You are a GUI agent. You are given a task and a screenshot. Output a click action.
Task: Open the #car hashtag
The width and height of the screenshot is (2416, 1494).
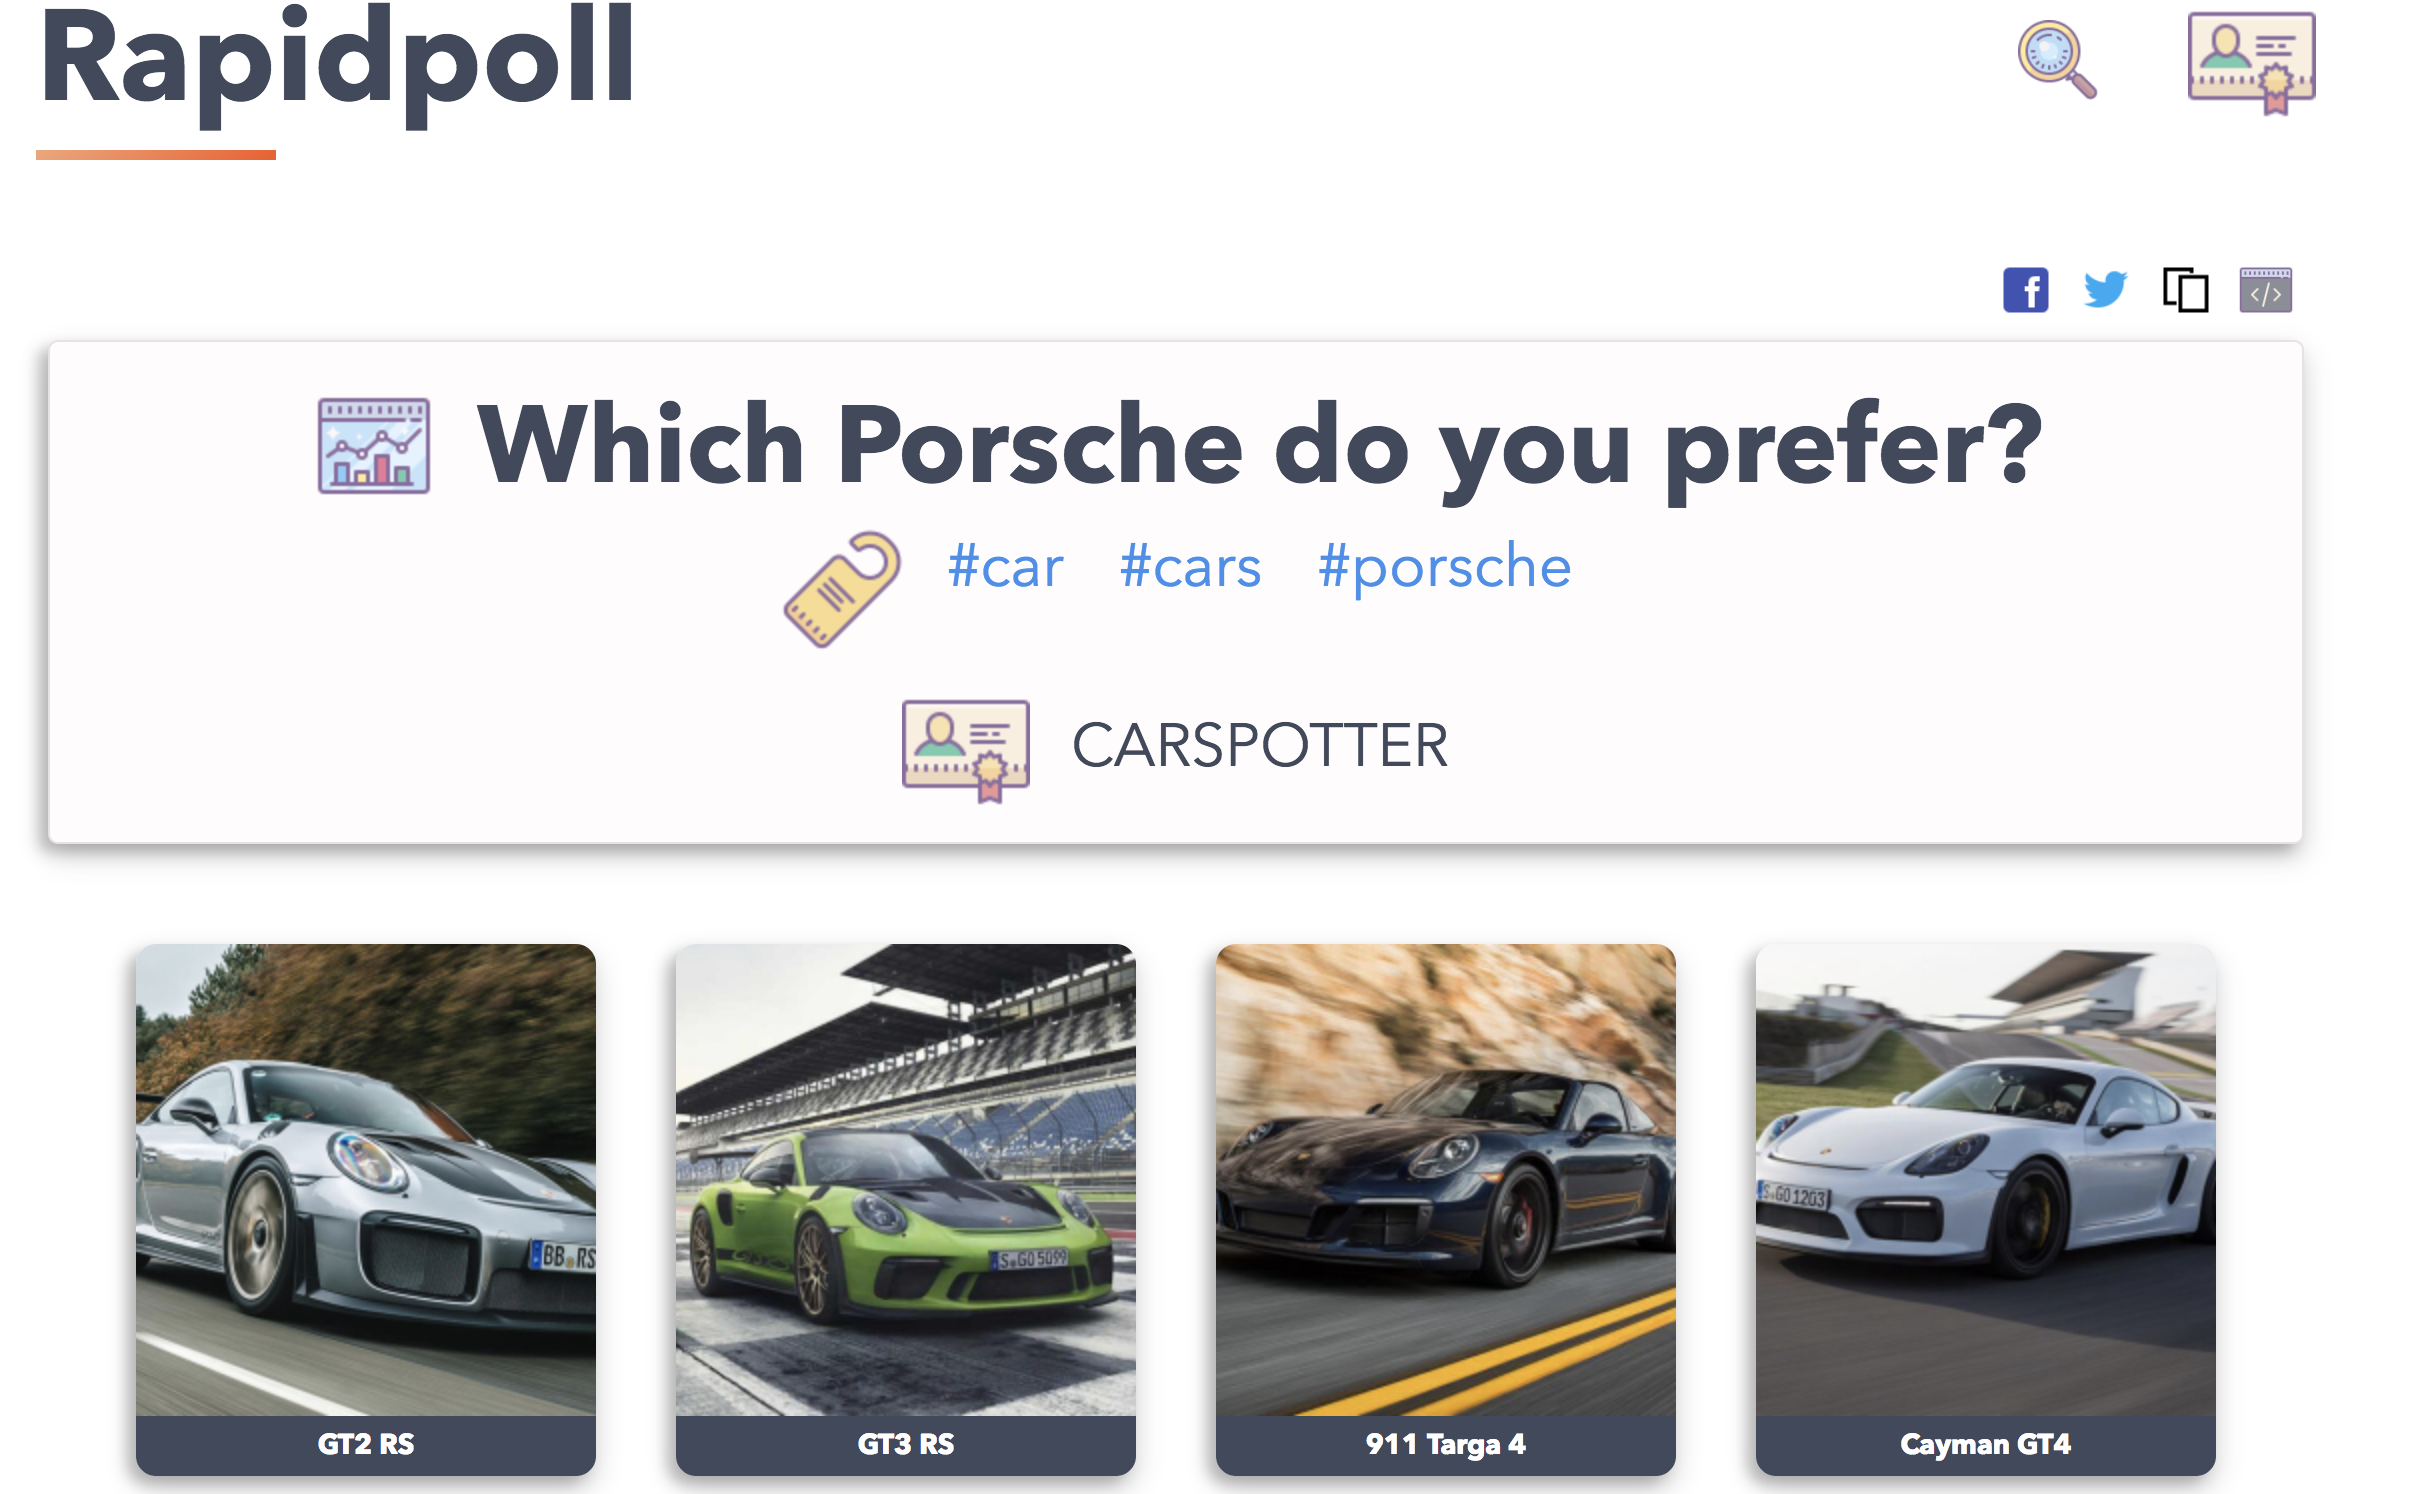pyautogui.click(x=1006, y=566)
